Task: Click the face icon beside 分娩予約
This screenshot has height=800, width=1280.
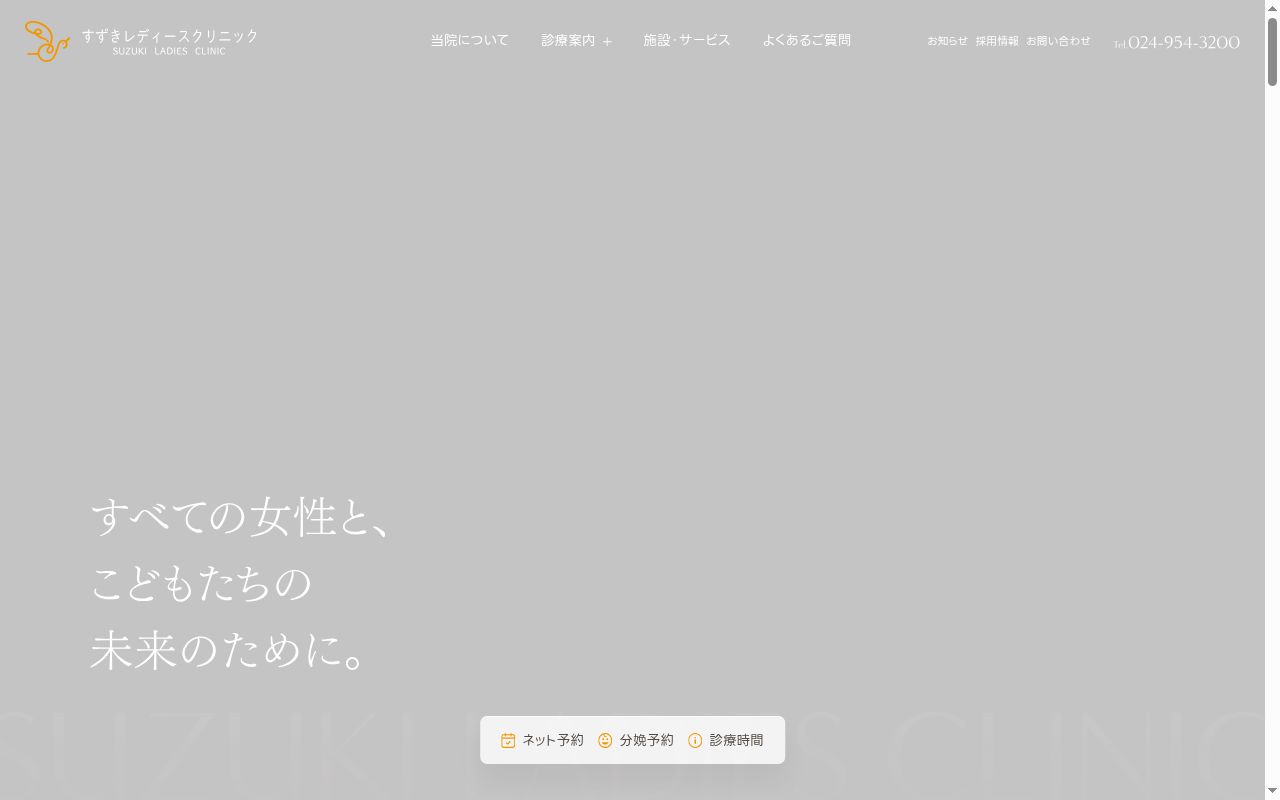Action: pos(605,740)
